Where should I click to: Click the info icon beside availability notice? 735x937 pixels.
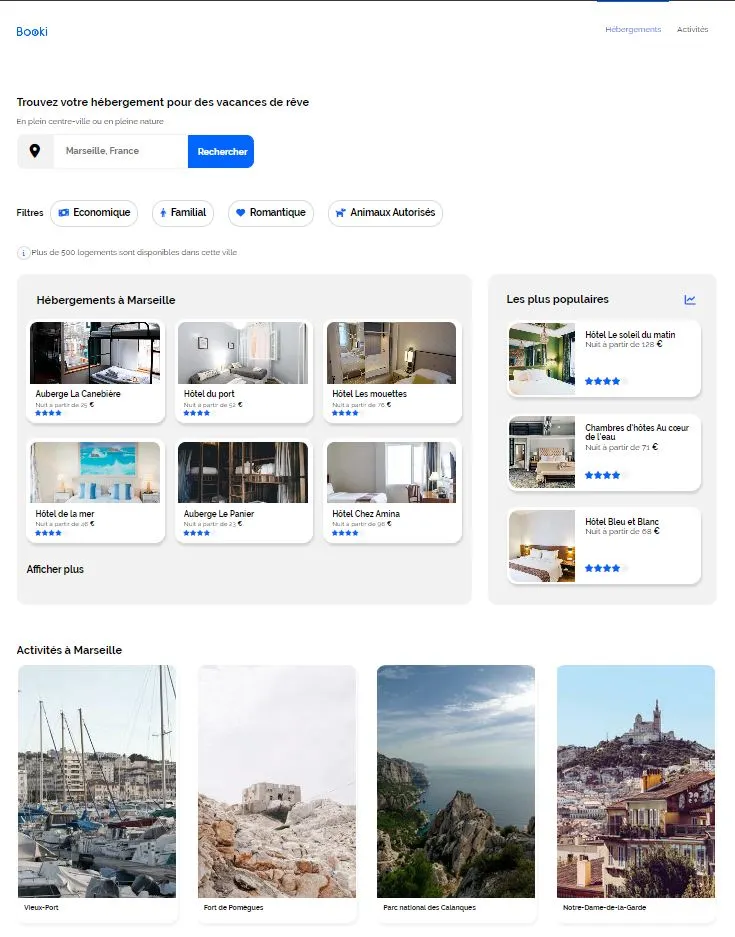(x=23, y=253)
